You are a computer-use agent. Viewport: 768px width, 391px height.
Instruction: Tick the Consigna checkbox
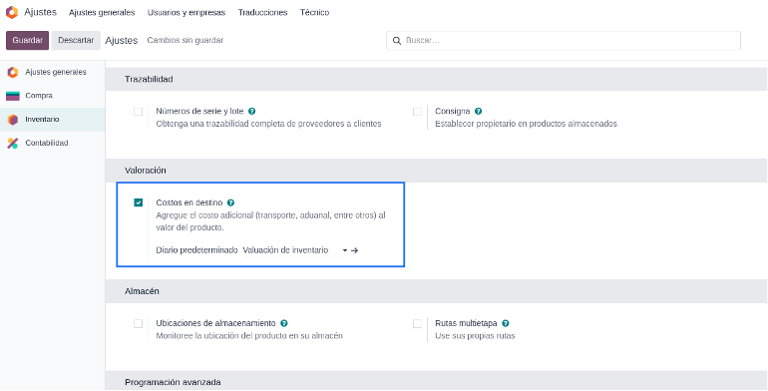[417, 112]
